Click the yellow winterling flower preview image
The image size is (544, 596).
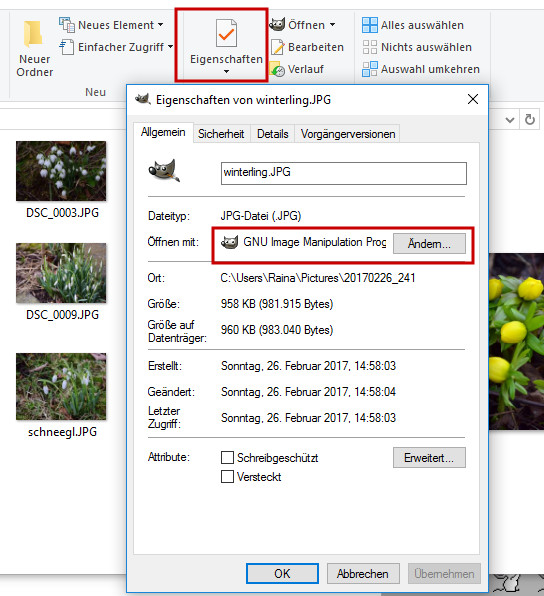coord(516,341)
